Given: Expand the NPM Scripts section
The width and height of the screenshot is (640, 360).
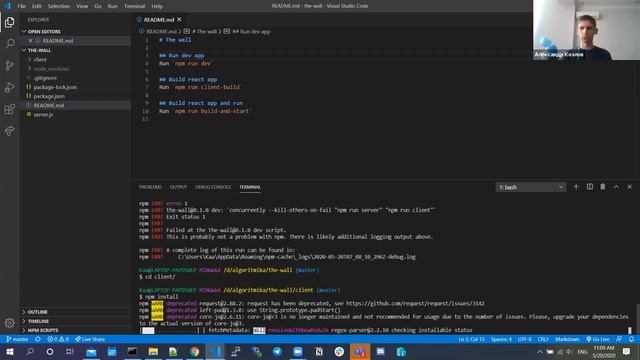Looking at the screenshot, I should coord(43,330).
